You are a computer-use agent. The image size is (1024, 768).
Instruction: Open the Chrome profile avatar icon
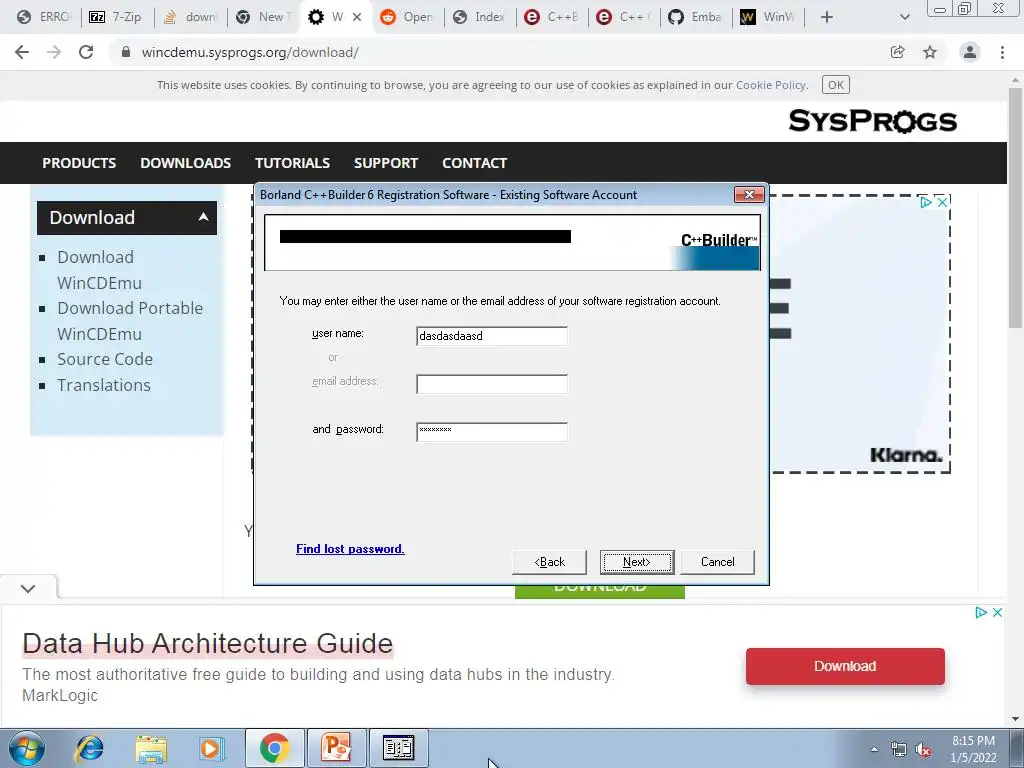click(x=970, y=52)
